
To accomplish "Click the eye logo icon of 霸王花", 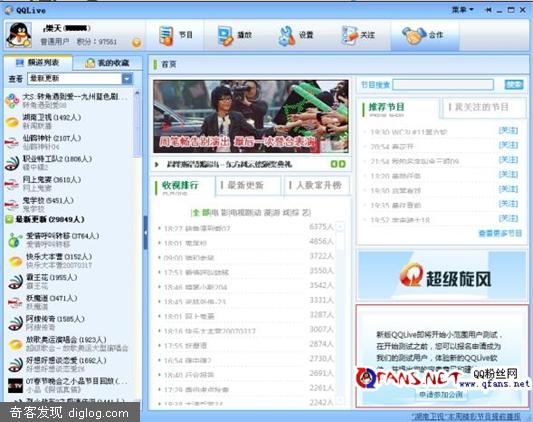I will tap(15, 282).
